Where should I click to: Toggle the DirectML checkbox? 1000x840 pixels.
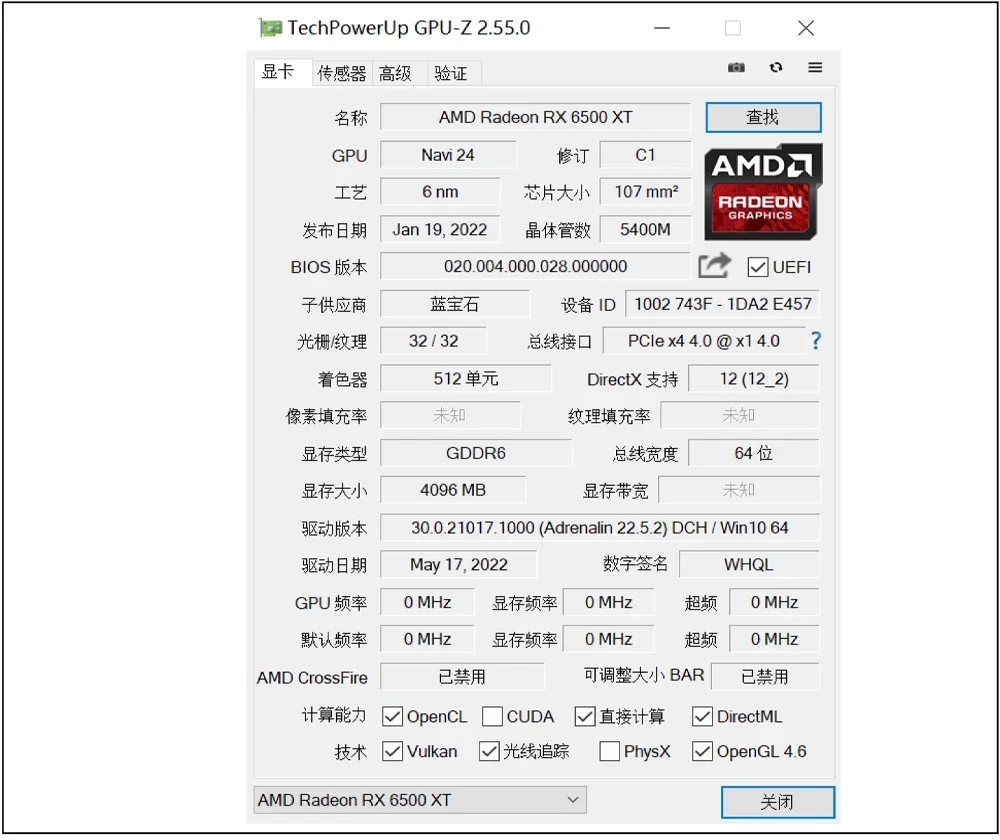(702, 717)
